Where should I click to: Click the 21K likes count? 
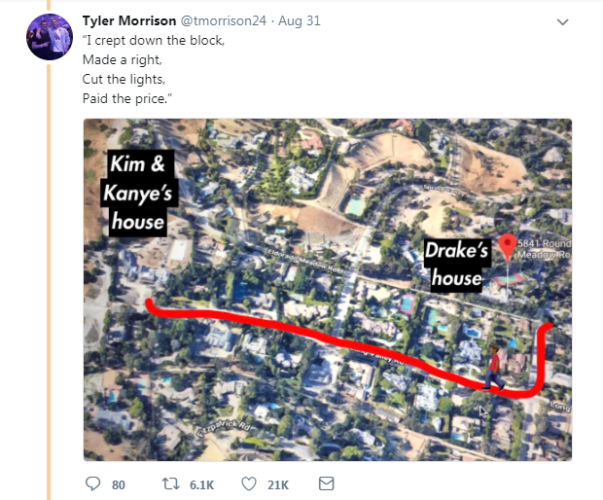click(278, 485)
